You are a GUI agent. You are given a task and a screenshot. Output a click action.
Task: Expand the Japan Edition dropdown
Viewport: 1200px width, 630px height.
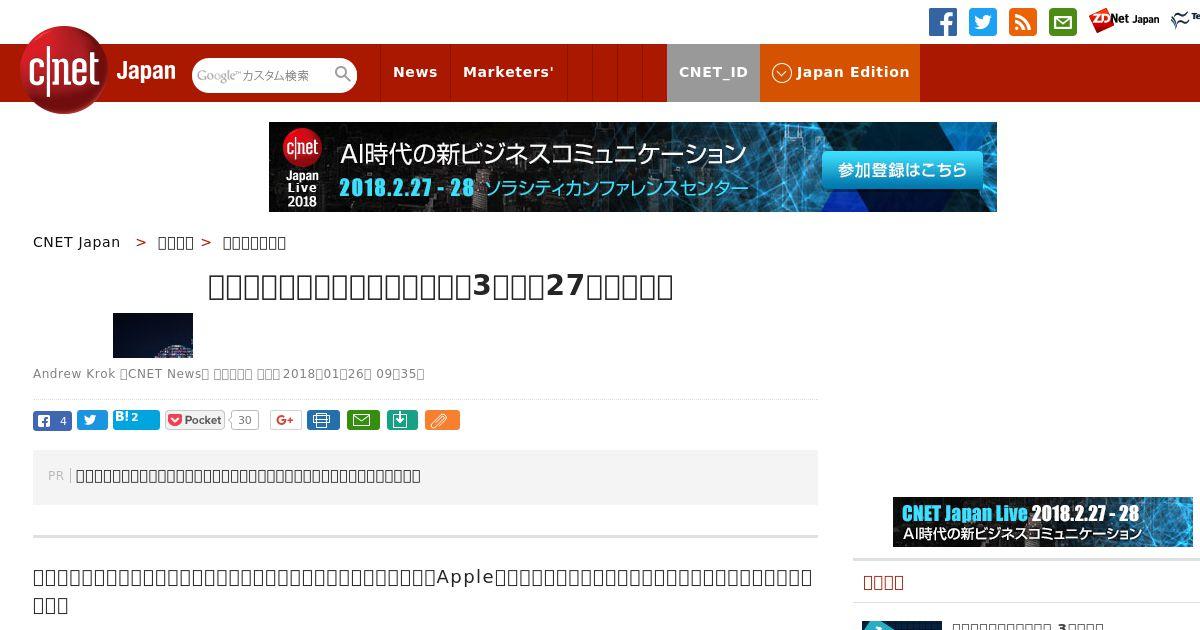pyautogui.click(x=840, y=73)
